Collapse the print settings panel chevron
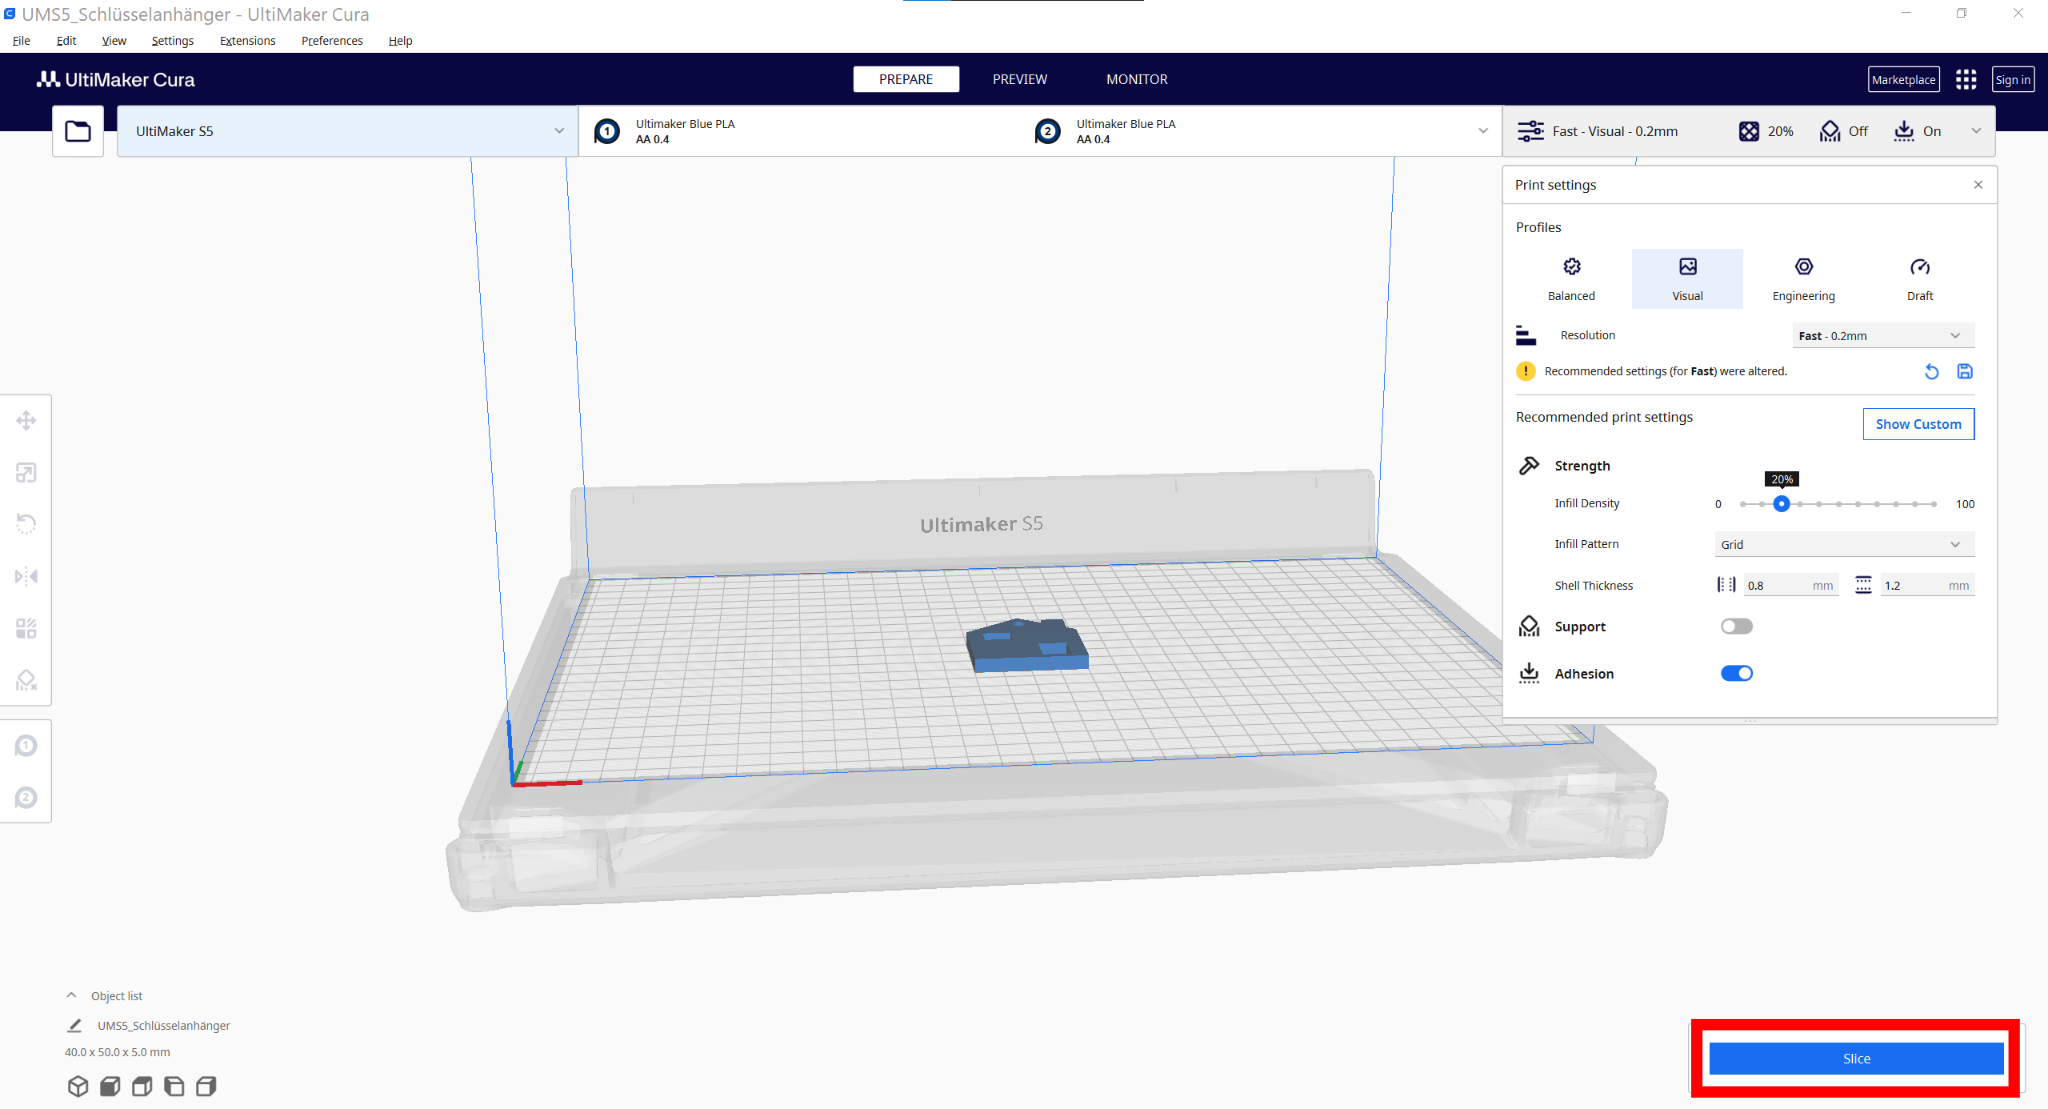Viewport: 2048px width, 1109px height. pyautogui.click(x=1976, y=131)
